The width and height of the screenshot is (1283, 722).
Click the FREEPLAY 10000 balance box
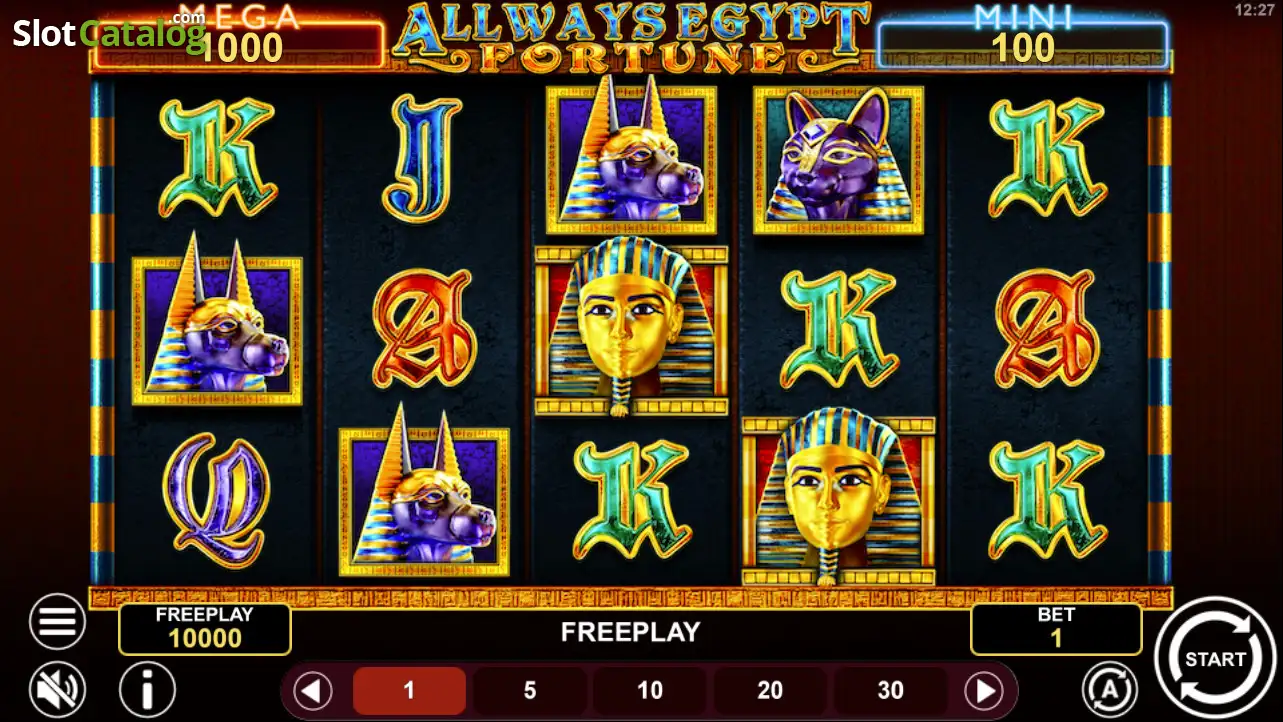205,629
